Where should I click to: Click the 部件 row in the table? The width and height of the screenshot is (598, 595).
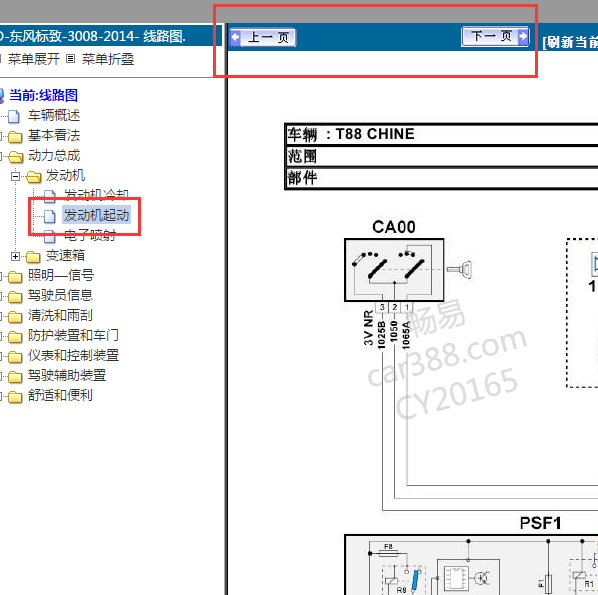pos(442,178)
